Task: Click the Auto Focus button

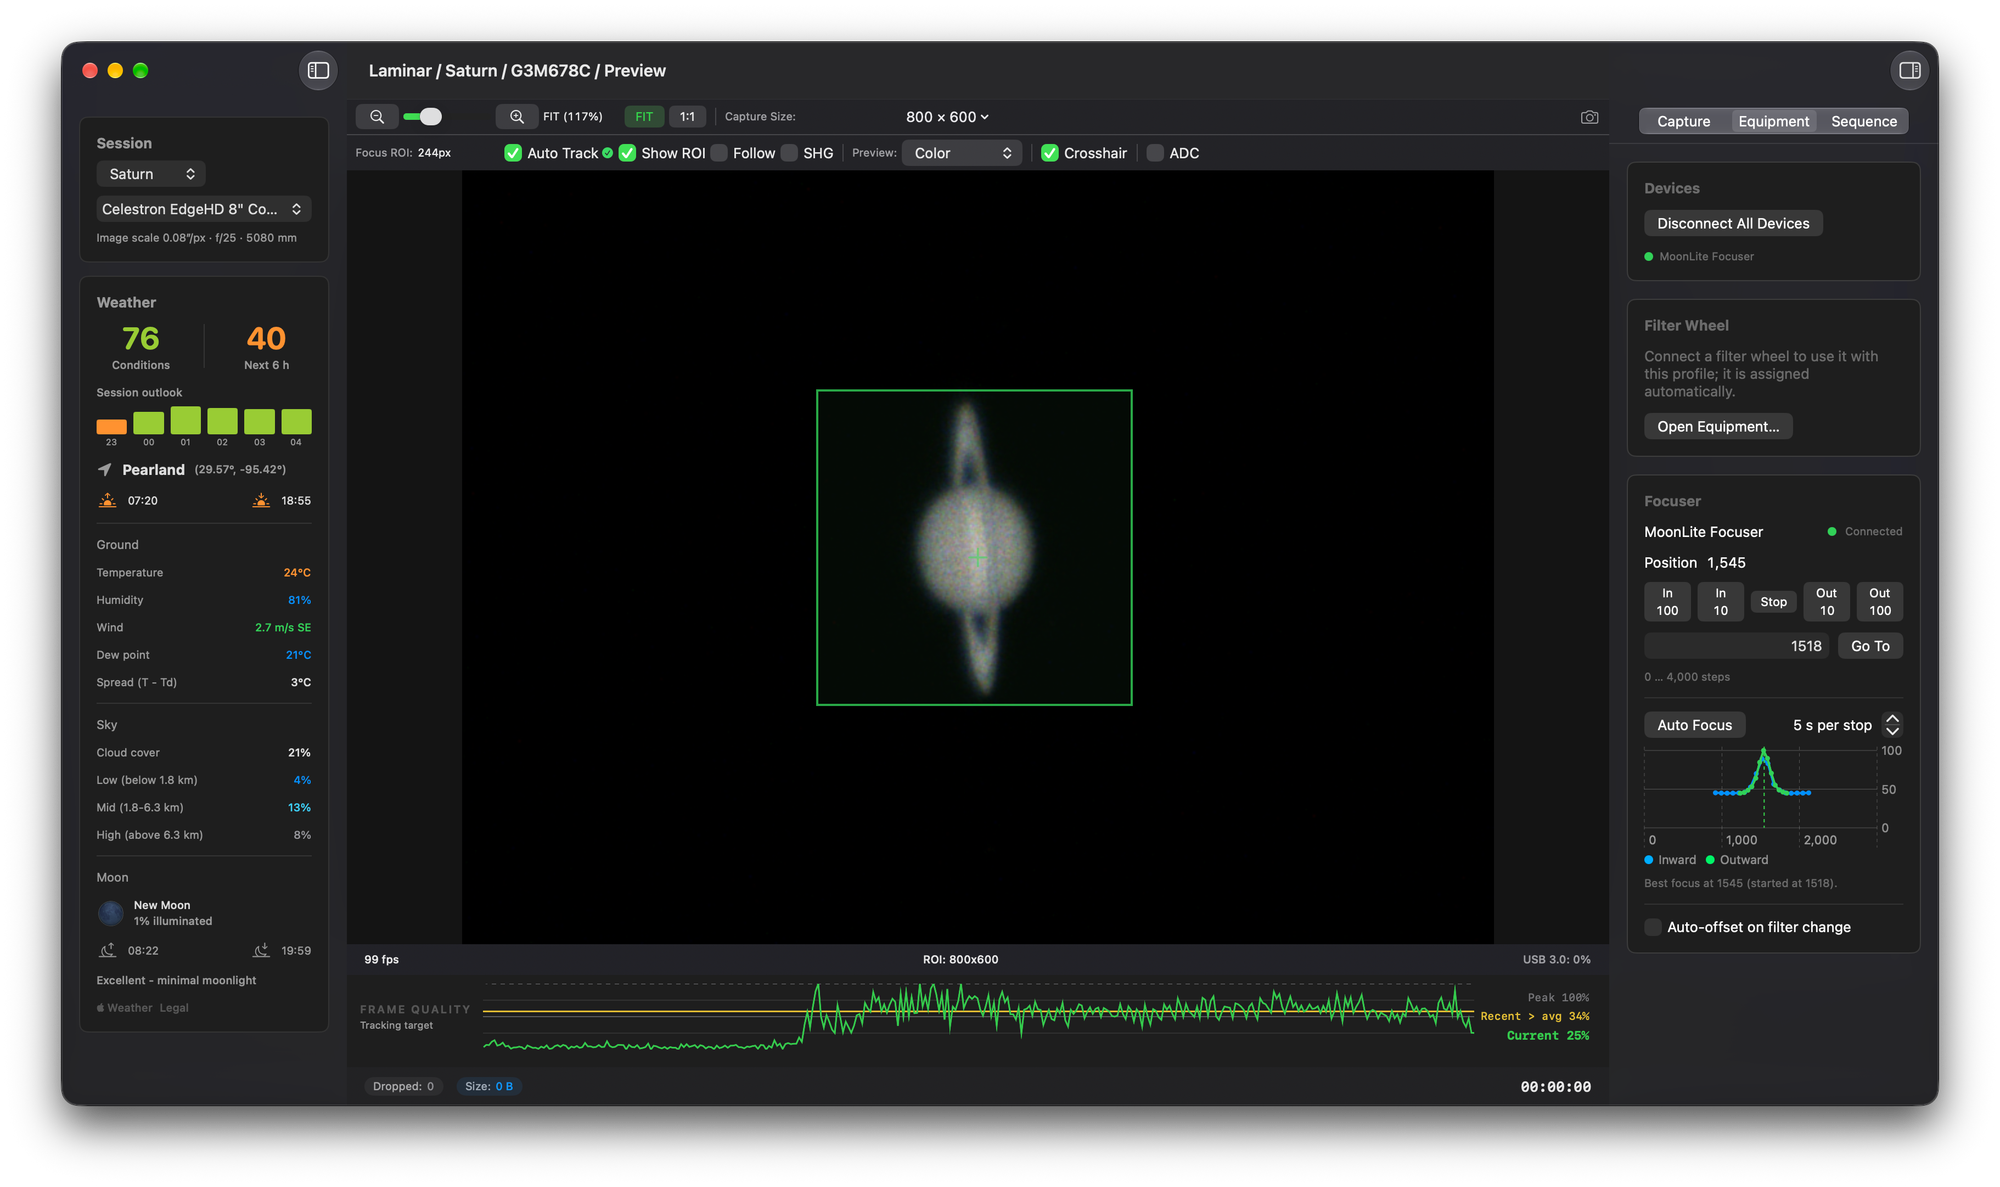Action: pos(1694,725)
